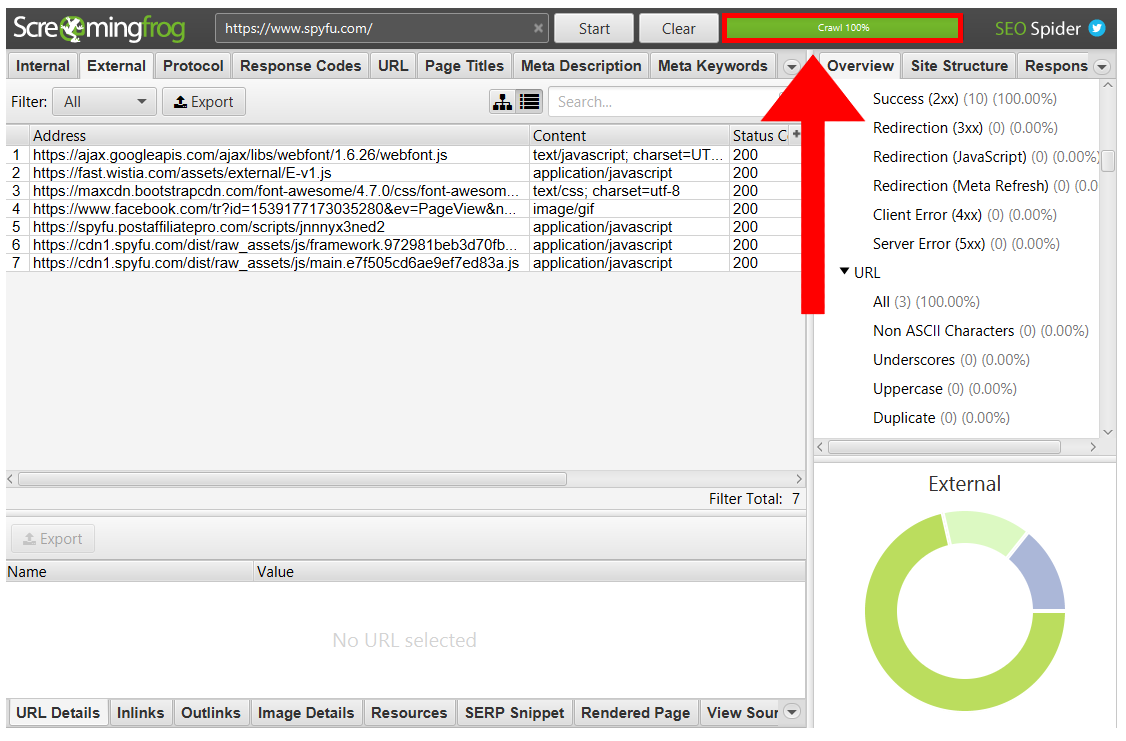
Task: Switch to the Protocol tab
Action: (193, 66)
